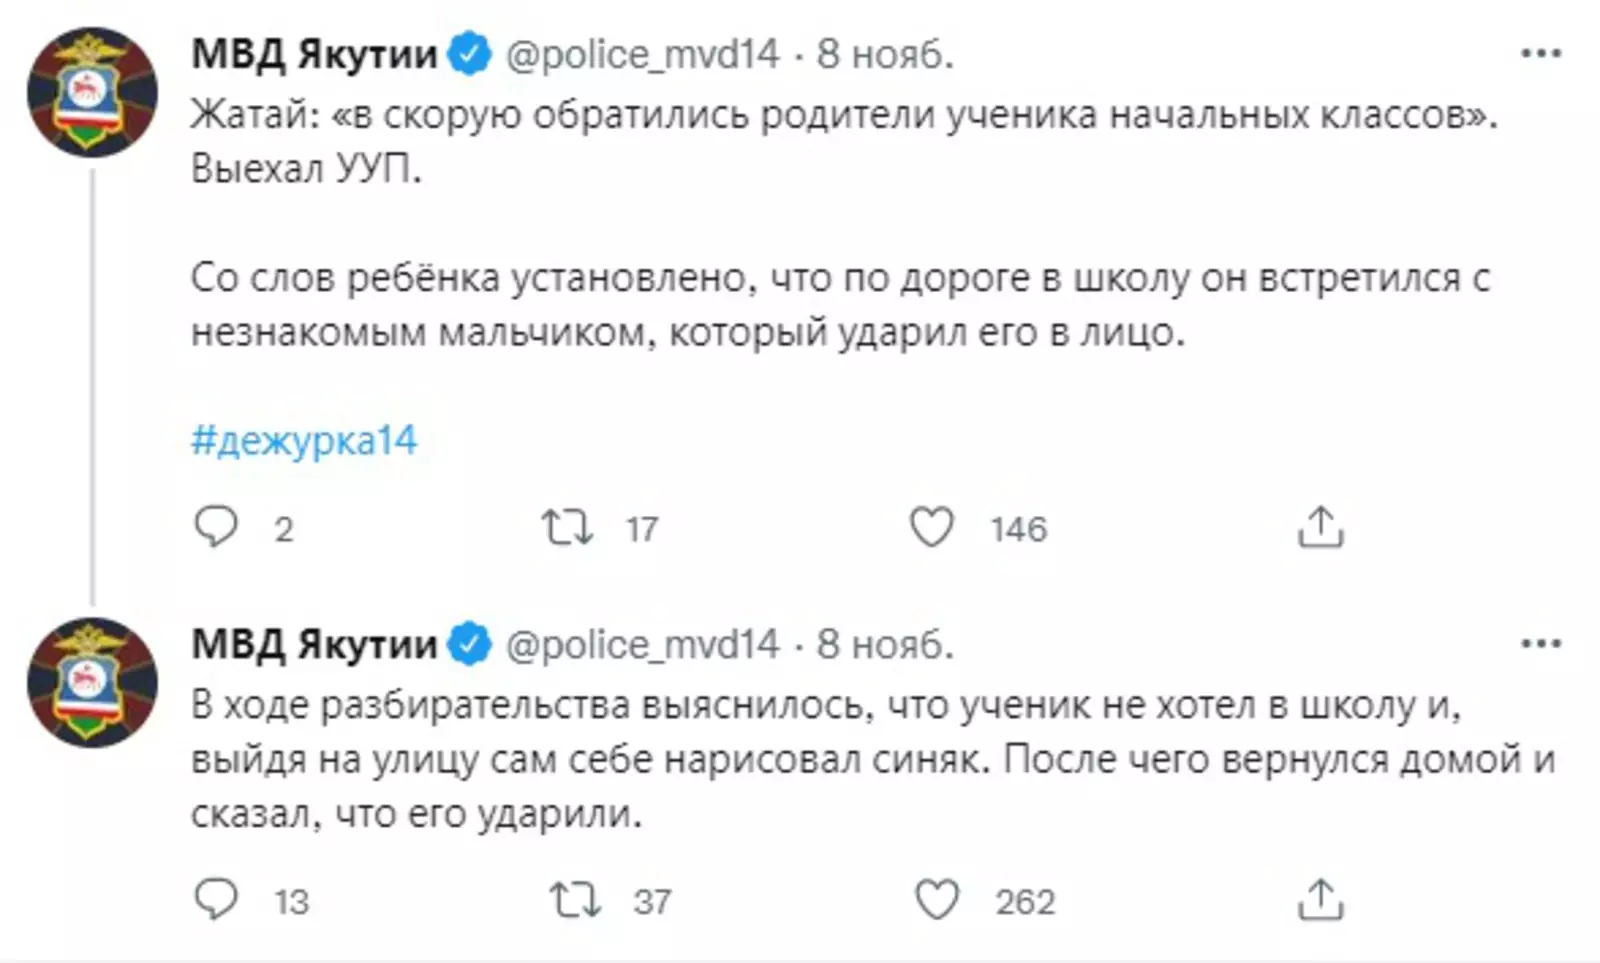This screenshot has height=963, width=1600.
Task: Share the first tweet via share icon
Action: tap(1320, 527)
